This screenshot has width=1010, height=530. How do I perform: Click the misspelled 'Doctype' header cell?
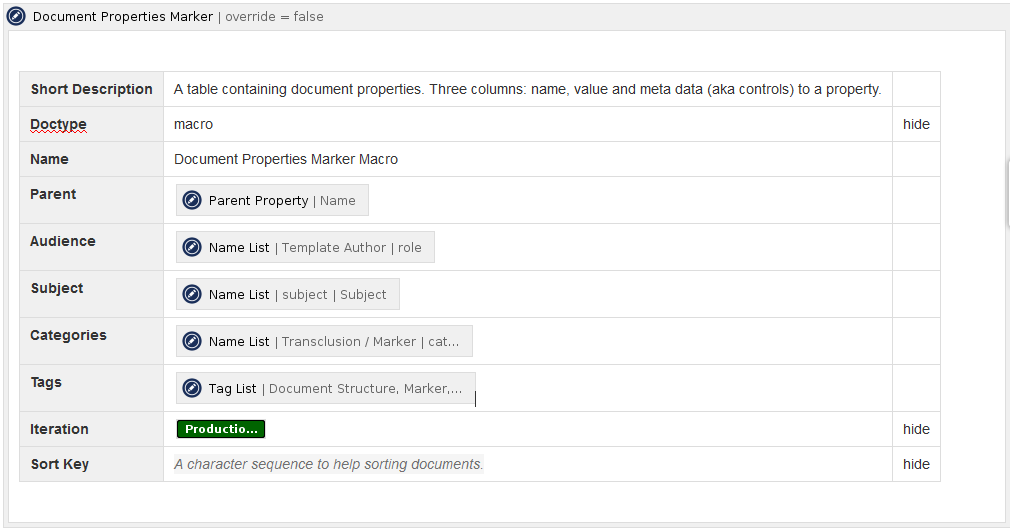pos(59,124)
